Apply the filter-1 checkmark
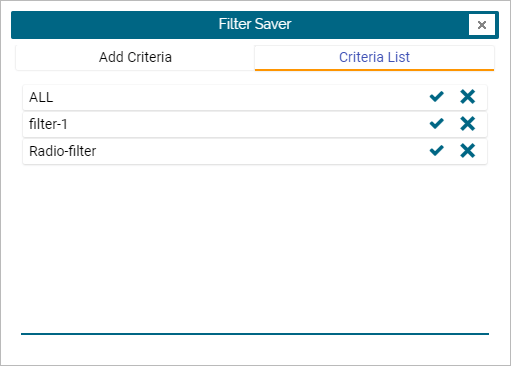Screen dimensions: 511x366 coord(436,124)
